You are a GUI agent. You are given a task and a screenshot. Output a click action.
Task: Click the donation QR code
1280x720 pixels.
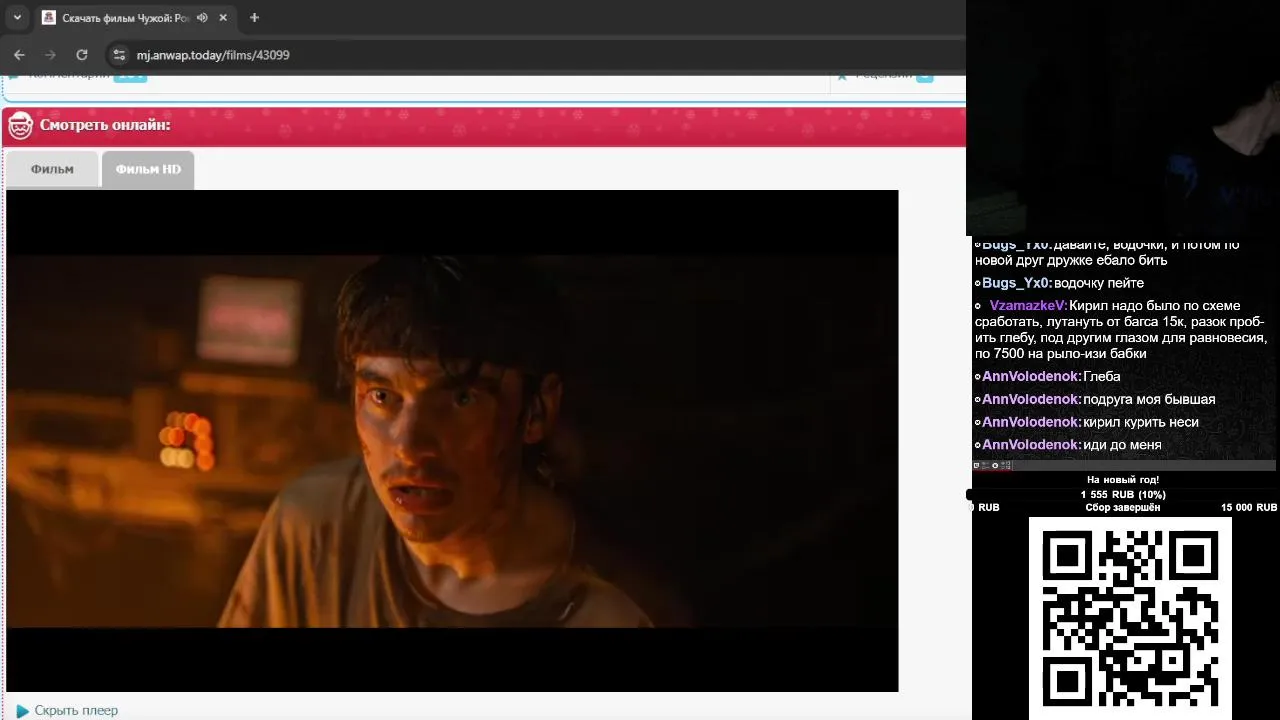[1130, 618]
